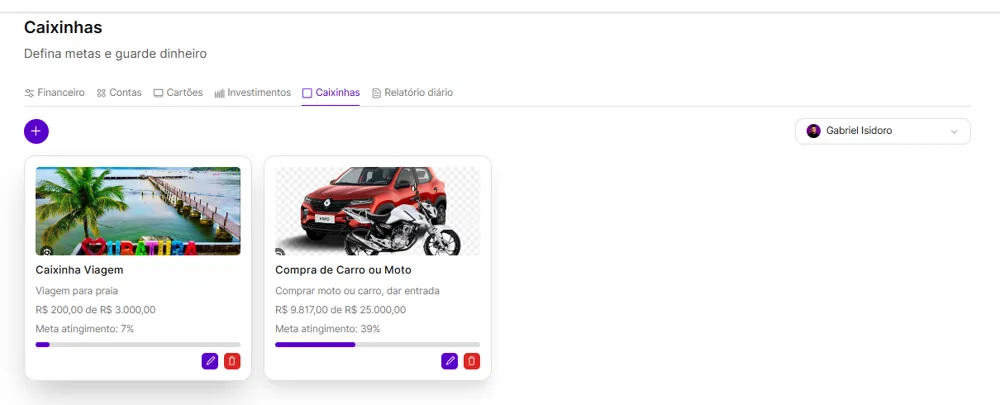The height and width of the screenshot is (405, 1000).
Task: Edit the Compra de Carro ou Moto card
Action: pos(450,361)
